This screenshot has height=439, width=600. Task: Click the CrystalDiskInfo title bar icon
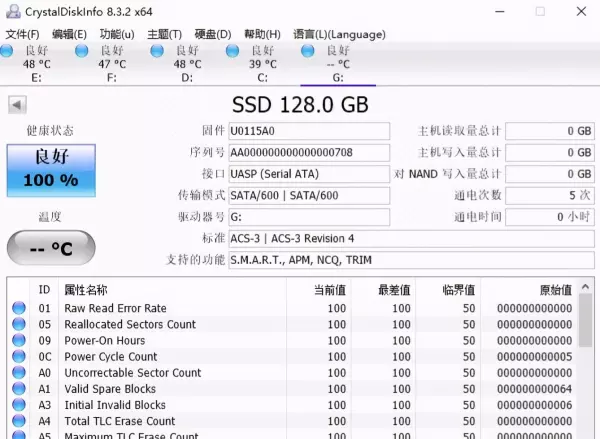13,11
